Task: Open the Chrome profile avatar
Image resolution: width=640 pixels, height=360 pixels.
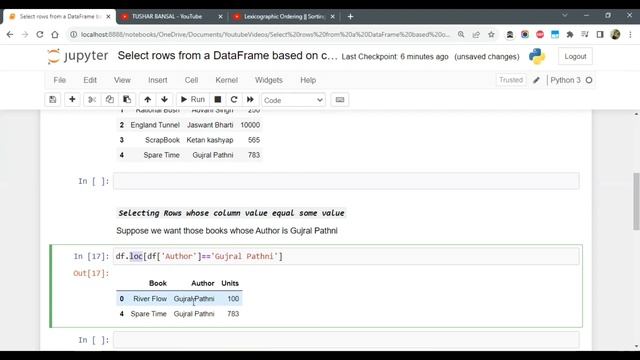Action: coord(615,35)
